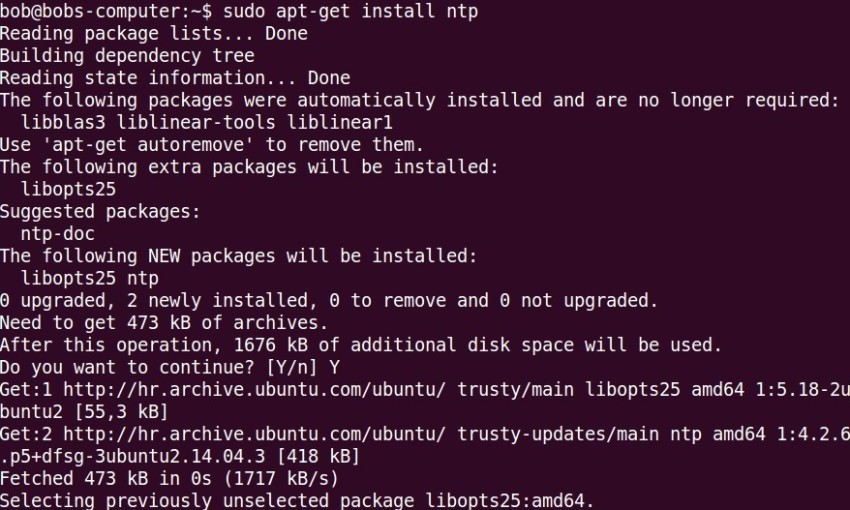The width and height of the screenshot is (850, 510).
Task: Click the 'liblinear-tools' package name
Action: pyautogui.click(x=196, y=122)
